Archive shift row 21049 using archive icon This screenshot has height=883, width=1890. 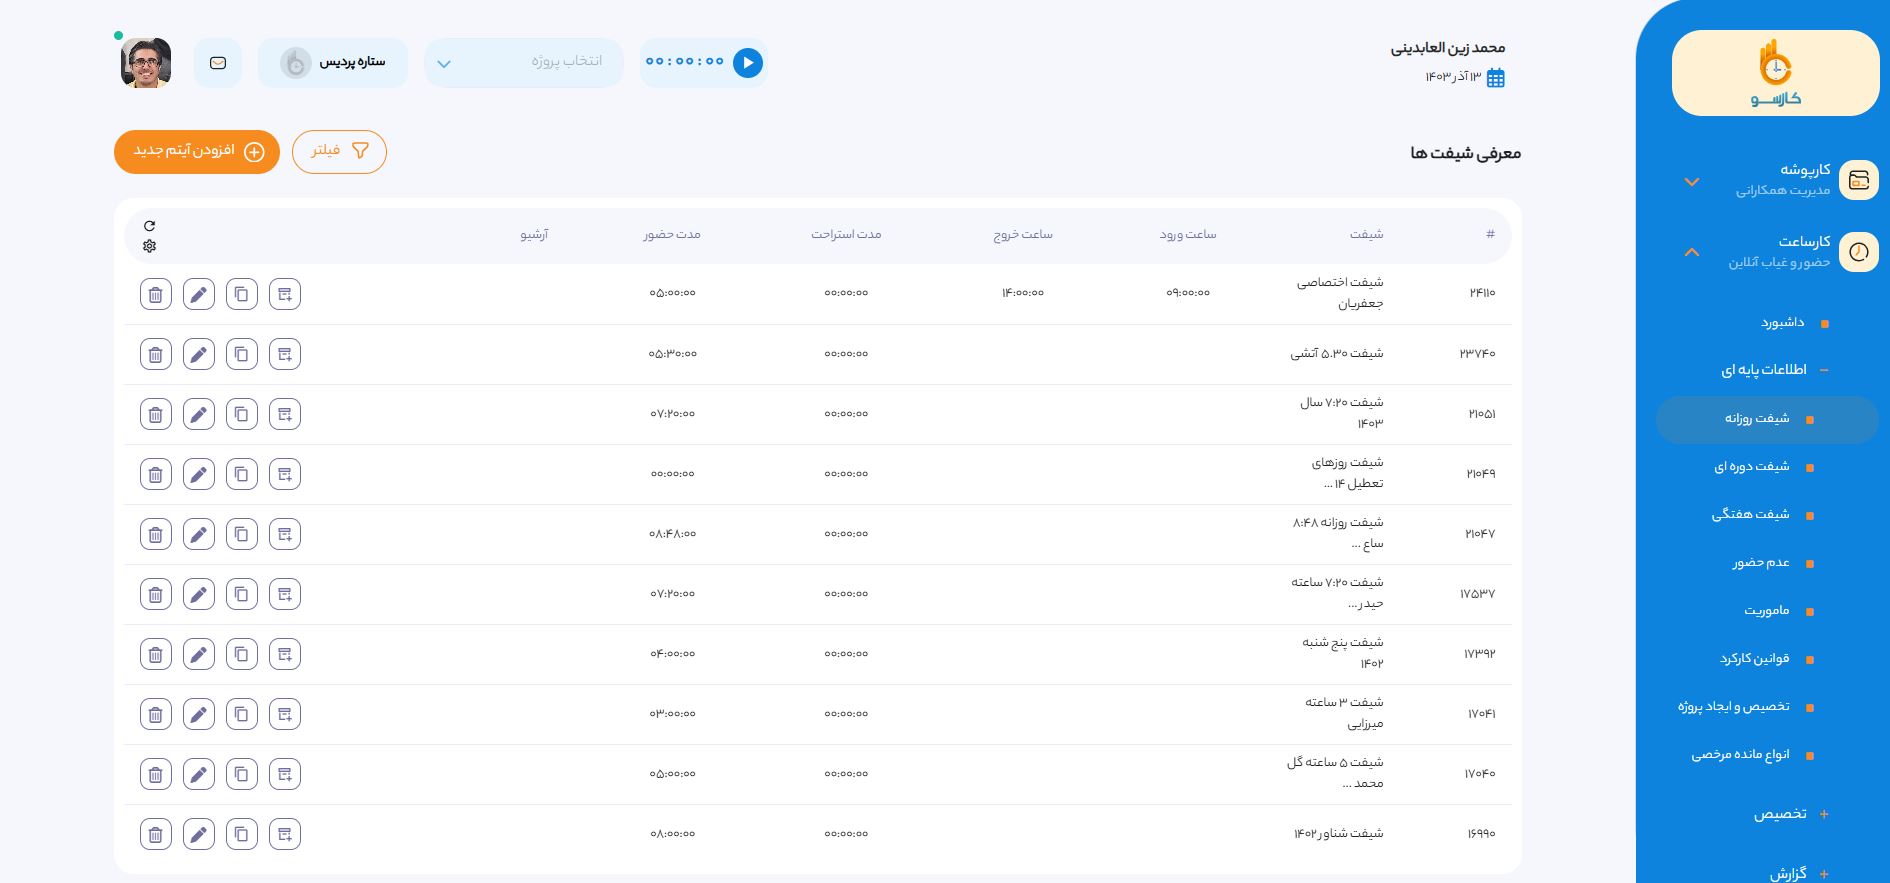tap(285, 474)
